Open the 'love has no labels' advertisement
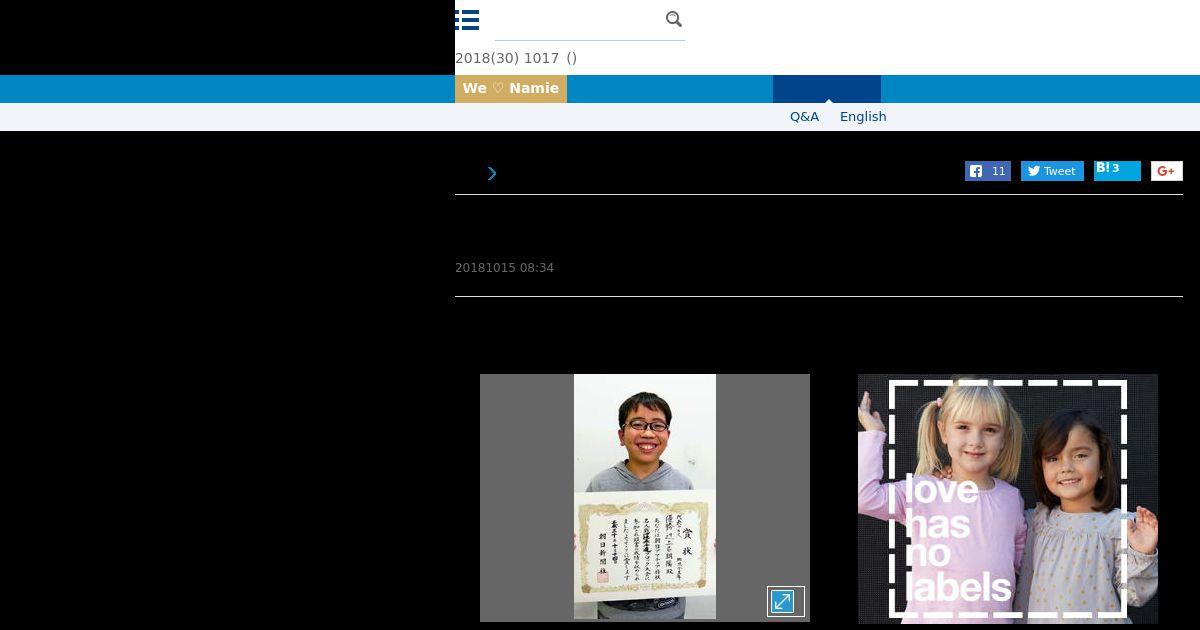This screenshot has width=1200, height=630. click(1008, 499)
